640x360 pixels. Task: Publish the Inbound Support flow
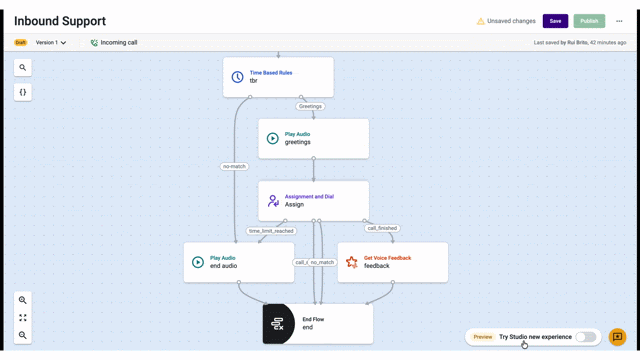[x=589, y=21]
